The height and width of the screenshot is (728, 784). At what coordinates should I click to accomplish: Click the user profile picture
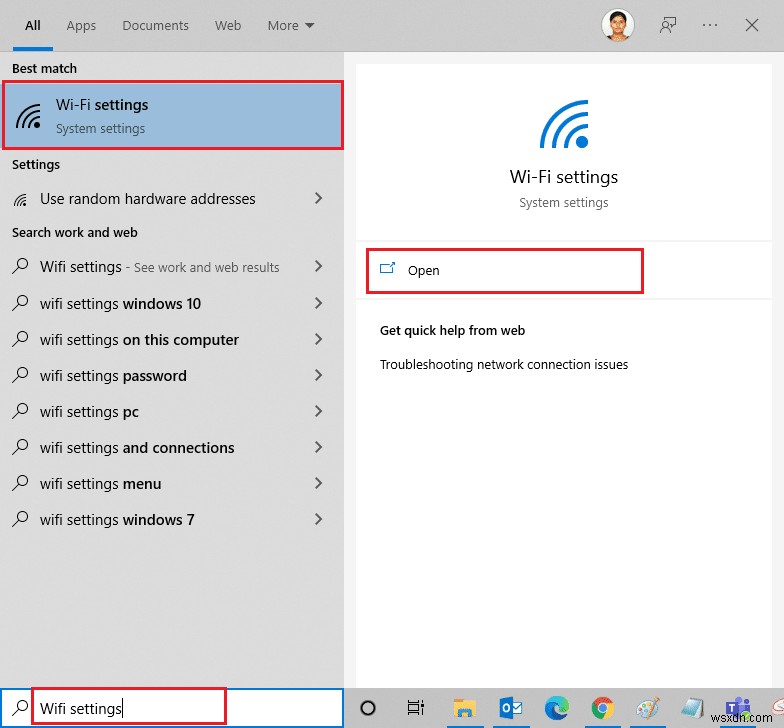click(x=617, y=26)
